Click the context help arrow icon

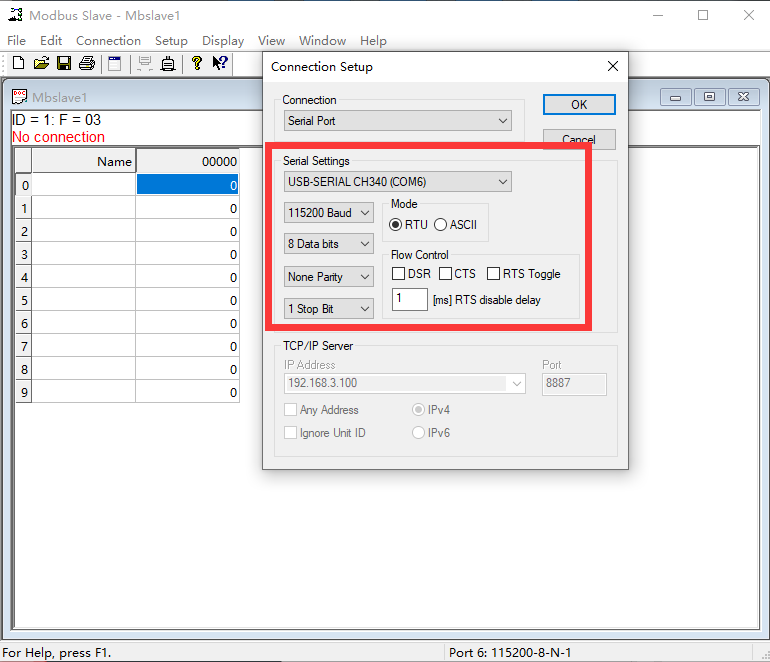pos(219,64)
